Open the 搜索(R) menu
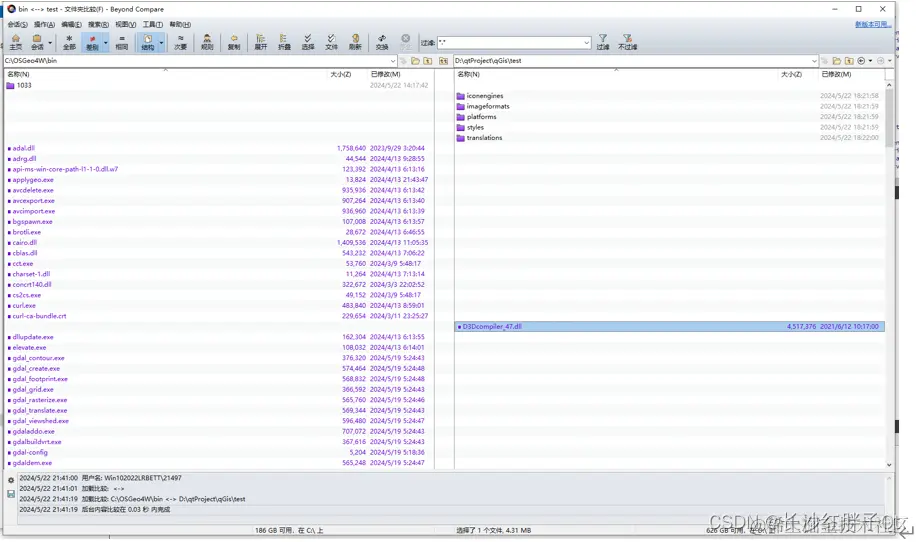This screenshot has height=542, width=916. (x=98, y=25)
